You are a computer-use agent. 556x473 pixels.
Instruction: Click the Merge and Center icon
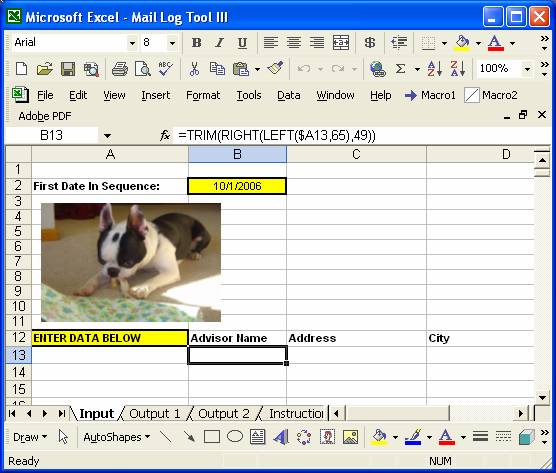point(341,43)
